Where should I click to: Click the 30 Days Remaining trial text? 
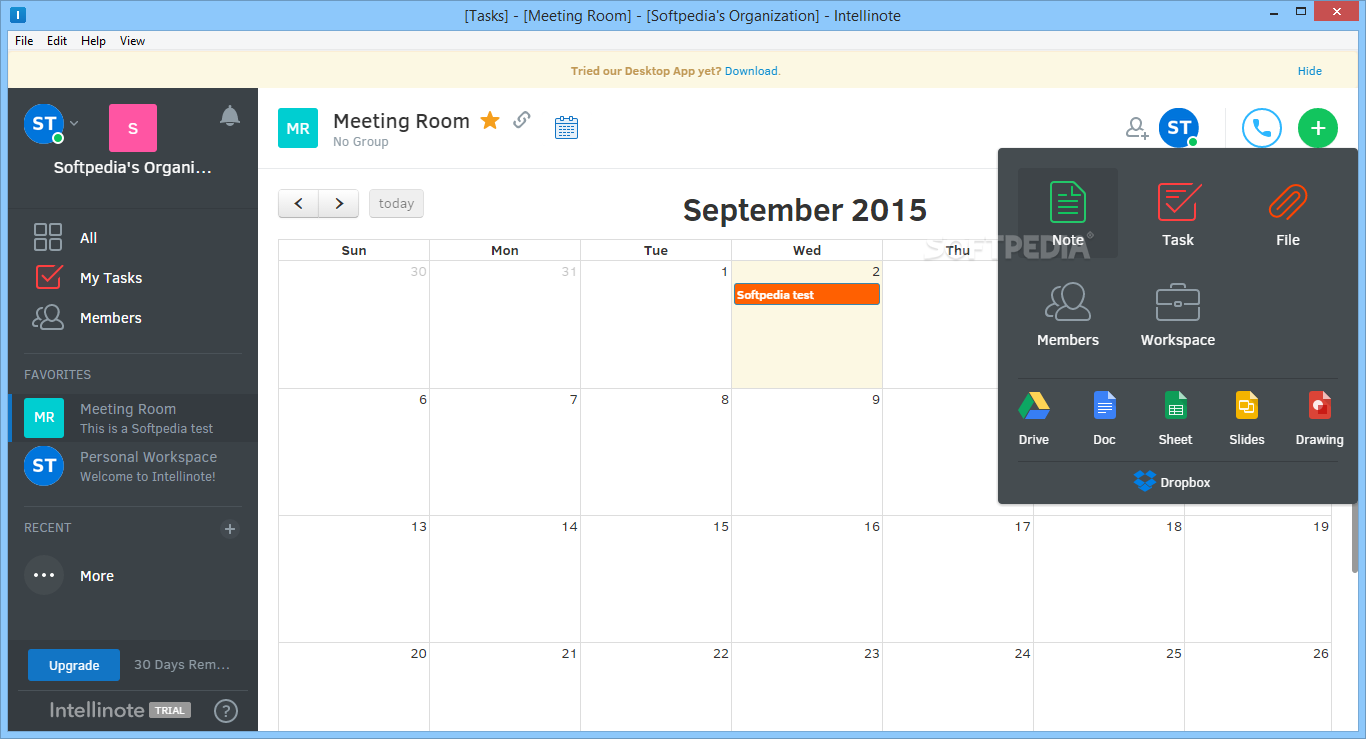click(x=181, y=665)
